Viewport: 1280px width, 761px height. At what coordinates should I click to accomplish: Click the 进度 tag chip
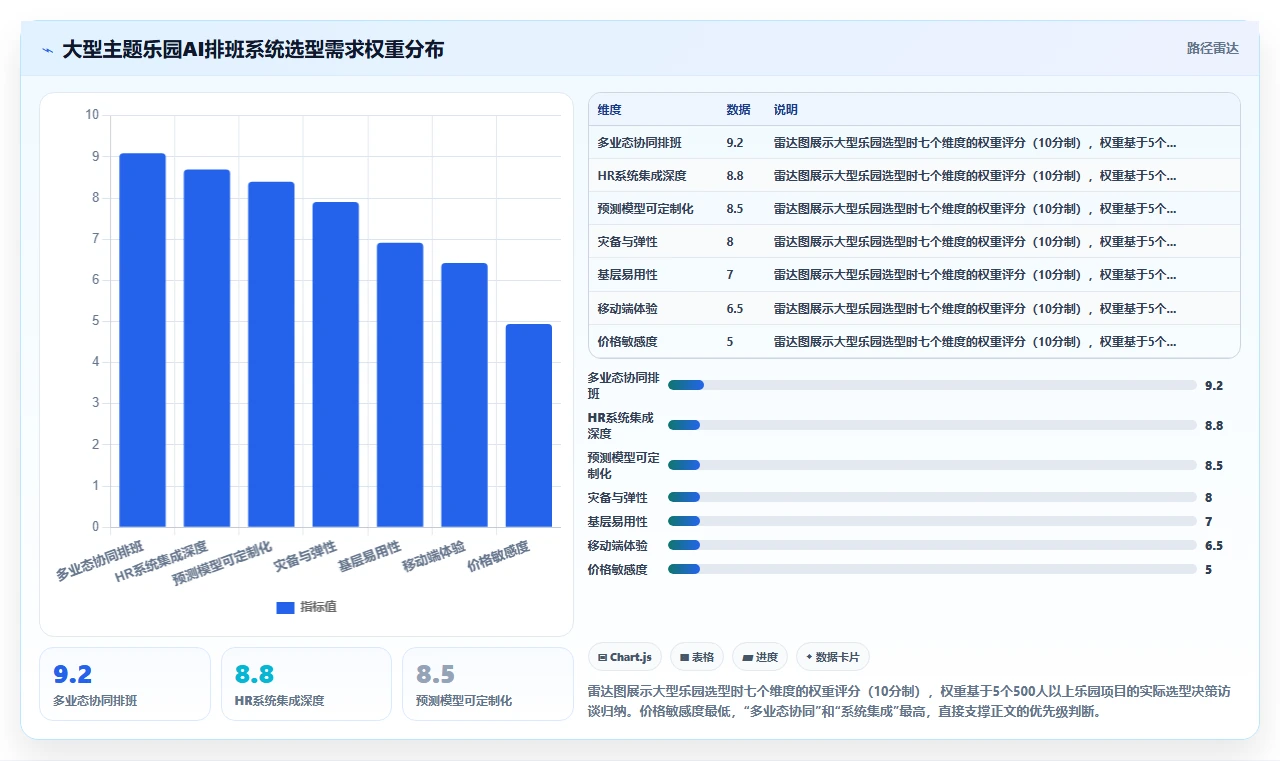tap(760, 657)
